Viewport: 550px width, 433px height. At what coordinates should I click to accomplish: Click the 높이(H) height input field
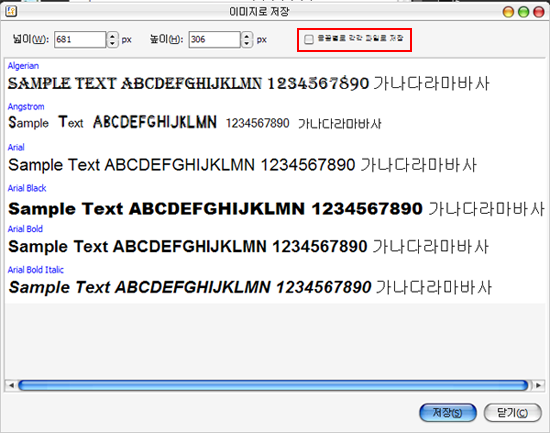point(214,39)
